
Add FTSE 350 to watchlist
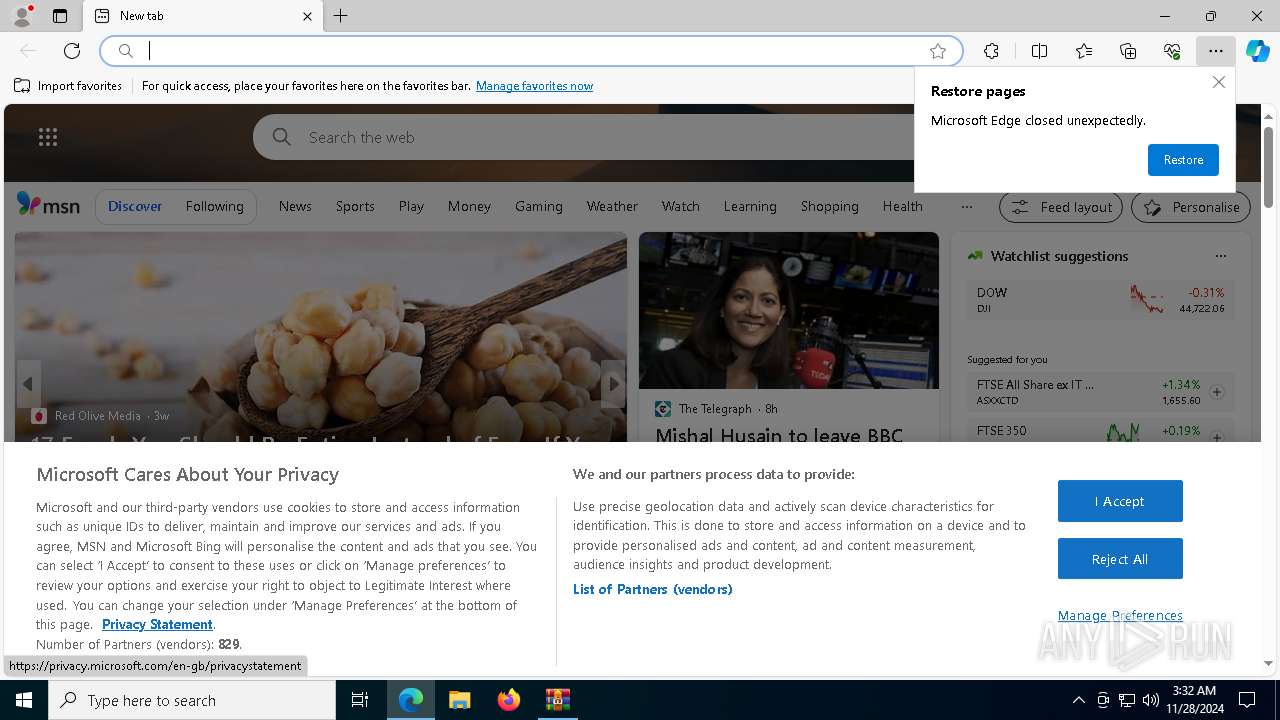coord(1217,437)
